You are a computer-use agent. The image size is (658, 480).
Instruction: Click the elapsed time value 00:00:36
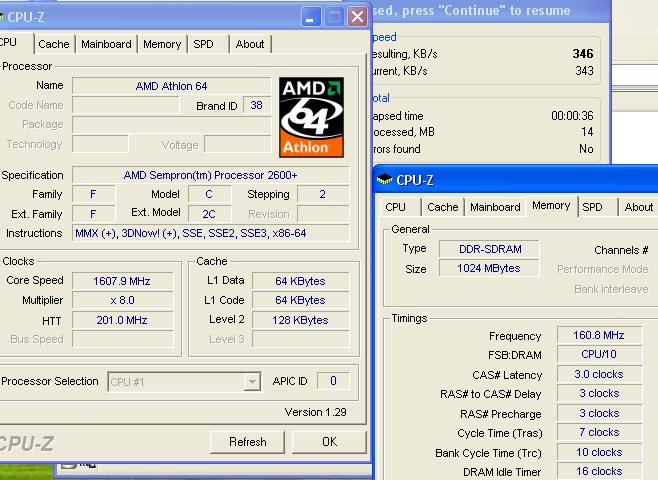(572, 116)
